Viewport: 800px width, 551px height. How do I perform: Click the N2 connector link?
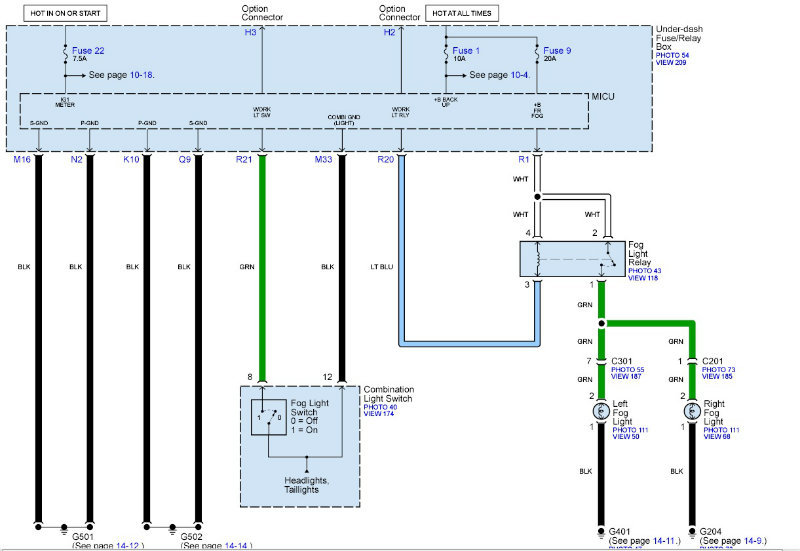[x=77, y=159]
